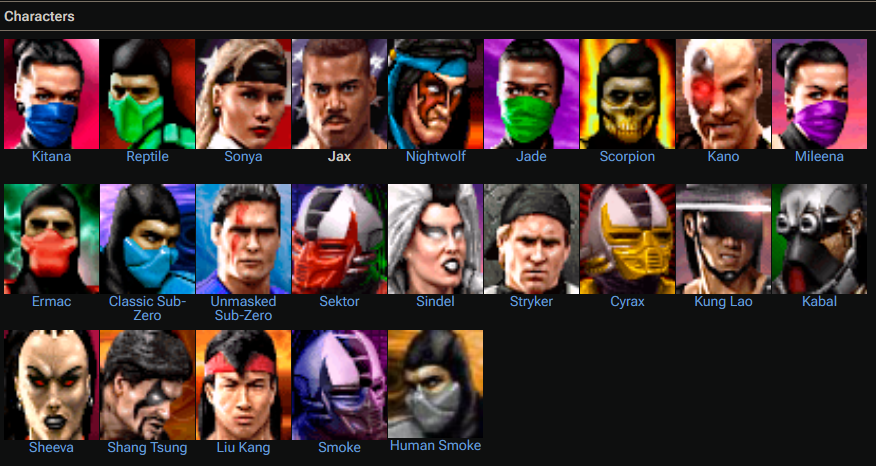Open the Sonya text link
Image resolution: width=876 pixels, height=466 pixels.
(243, 156)
